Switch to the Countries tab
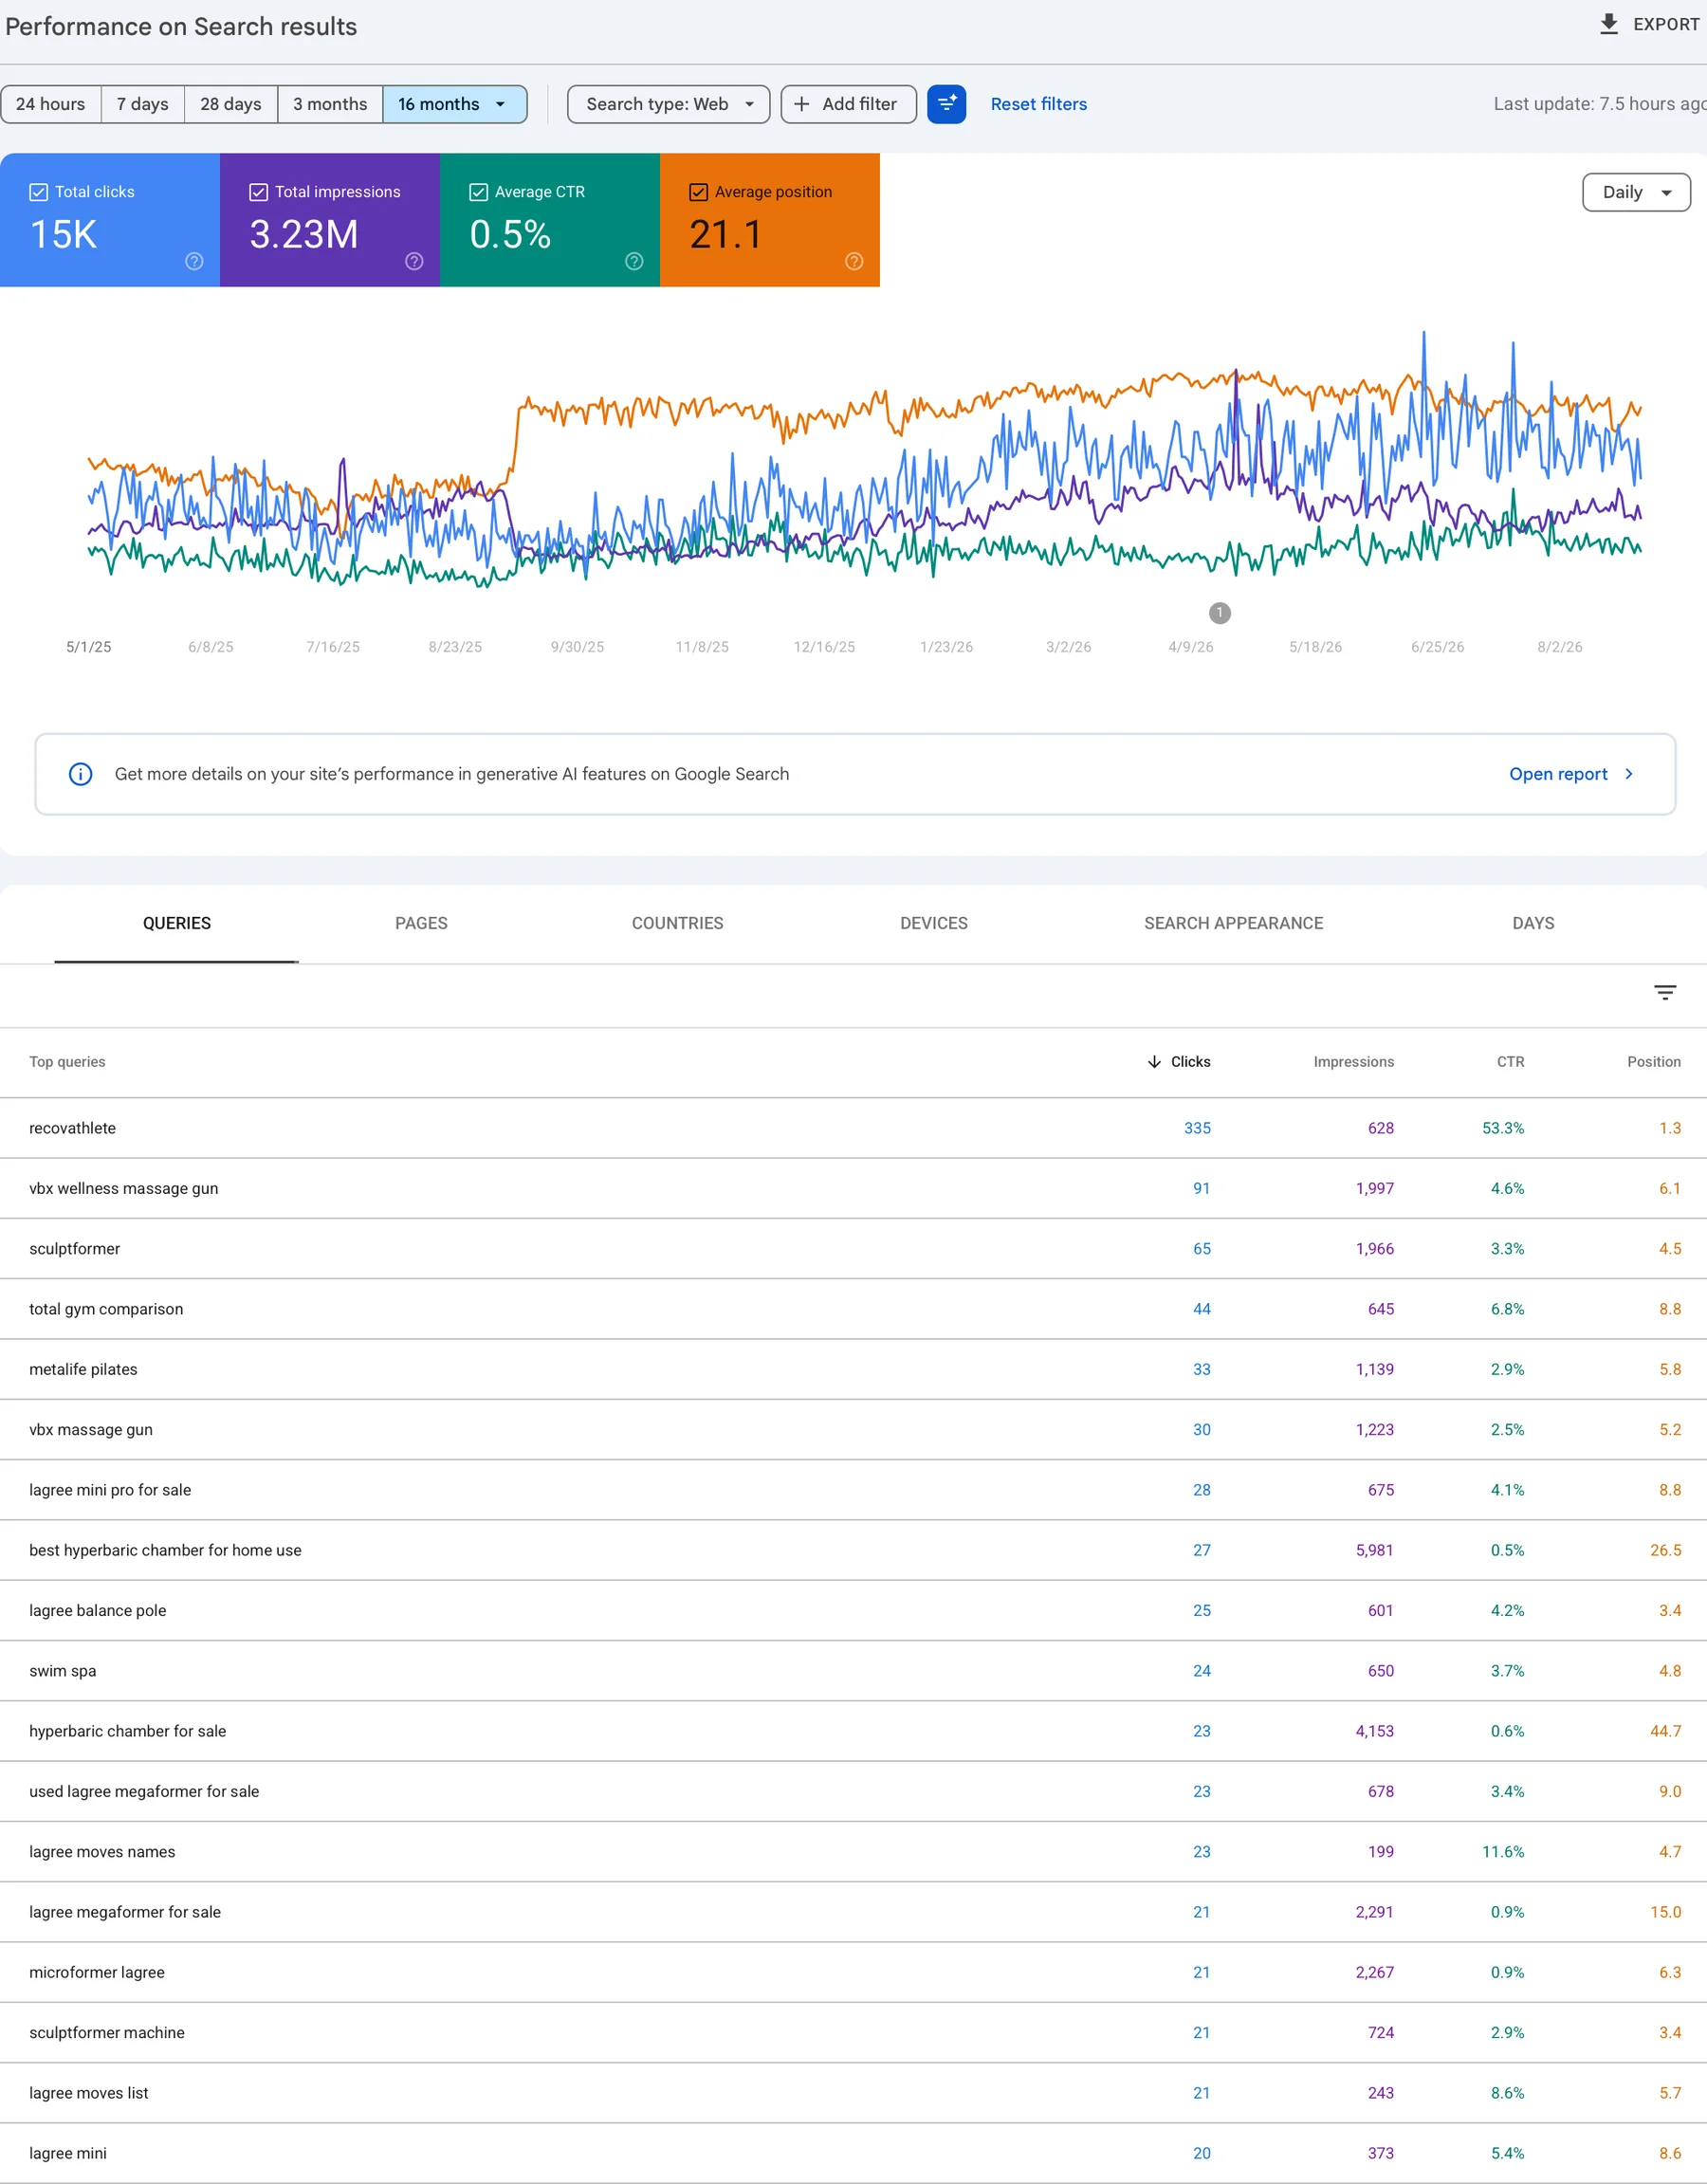Viewport: 1707px width, 2184px height. click(677, 923)
